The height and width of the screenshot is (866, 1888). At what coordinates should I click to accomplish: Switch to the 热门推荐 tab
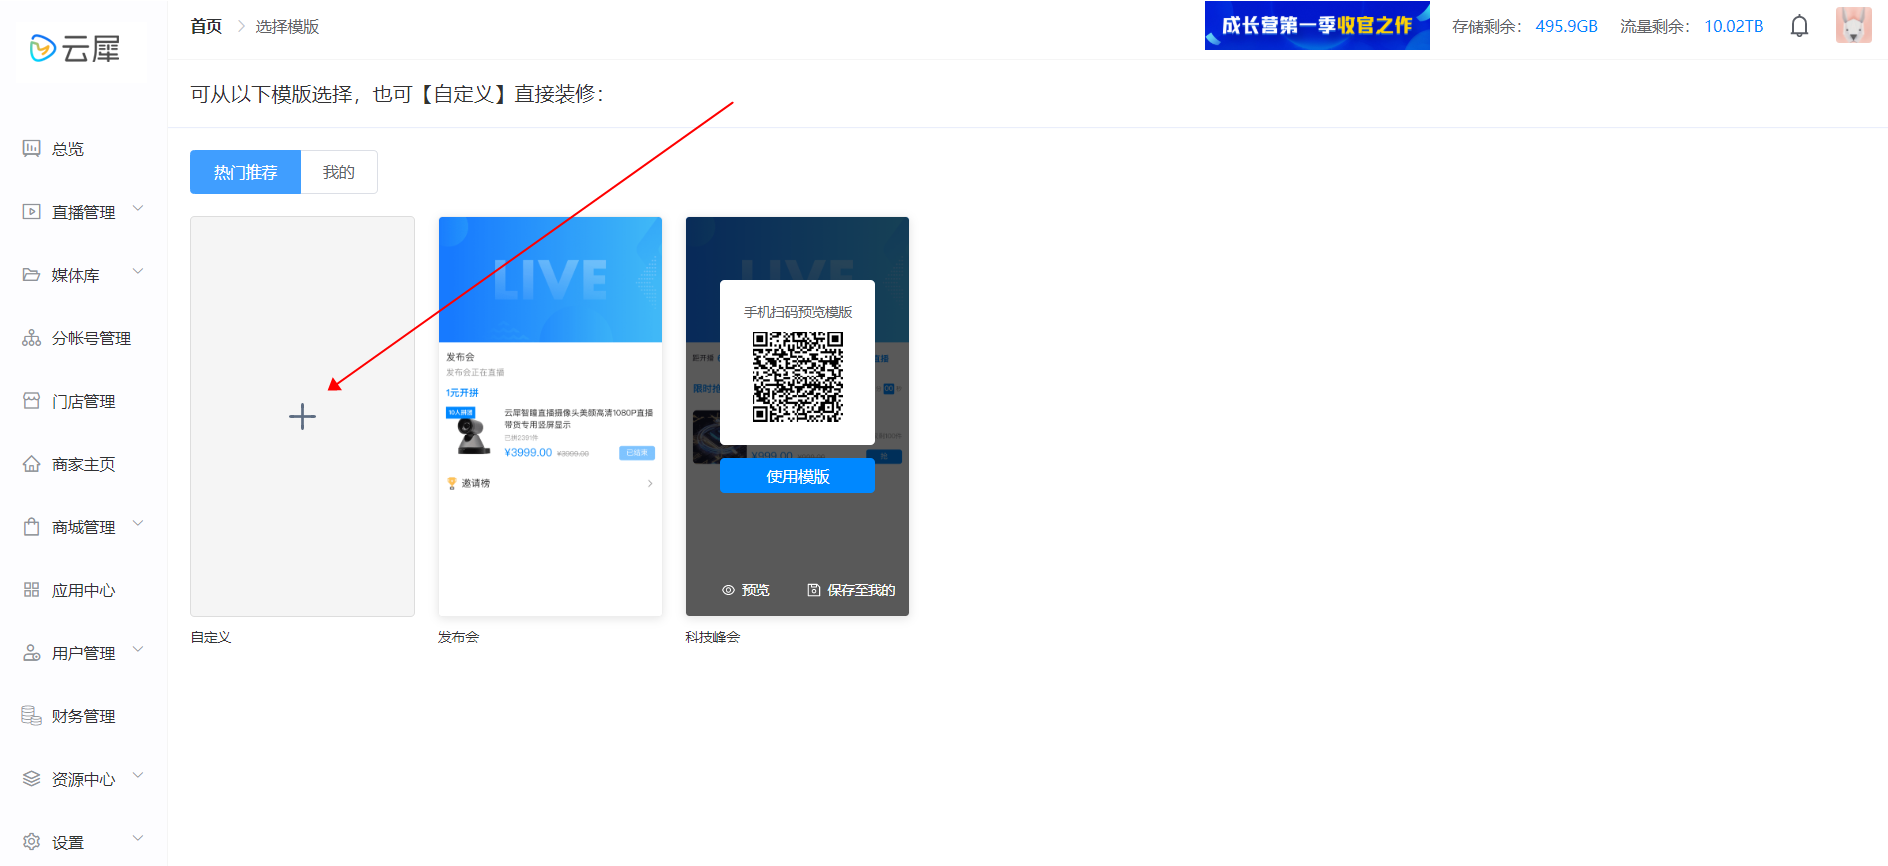click(x=245, y=172)
